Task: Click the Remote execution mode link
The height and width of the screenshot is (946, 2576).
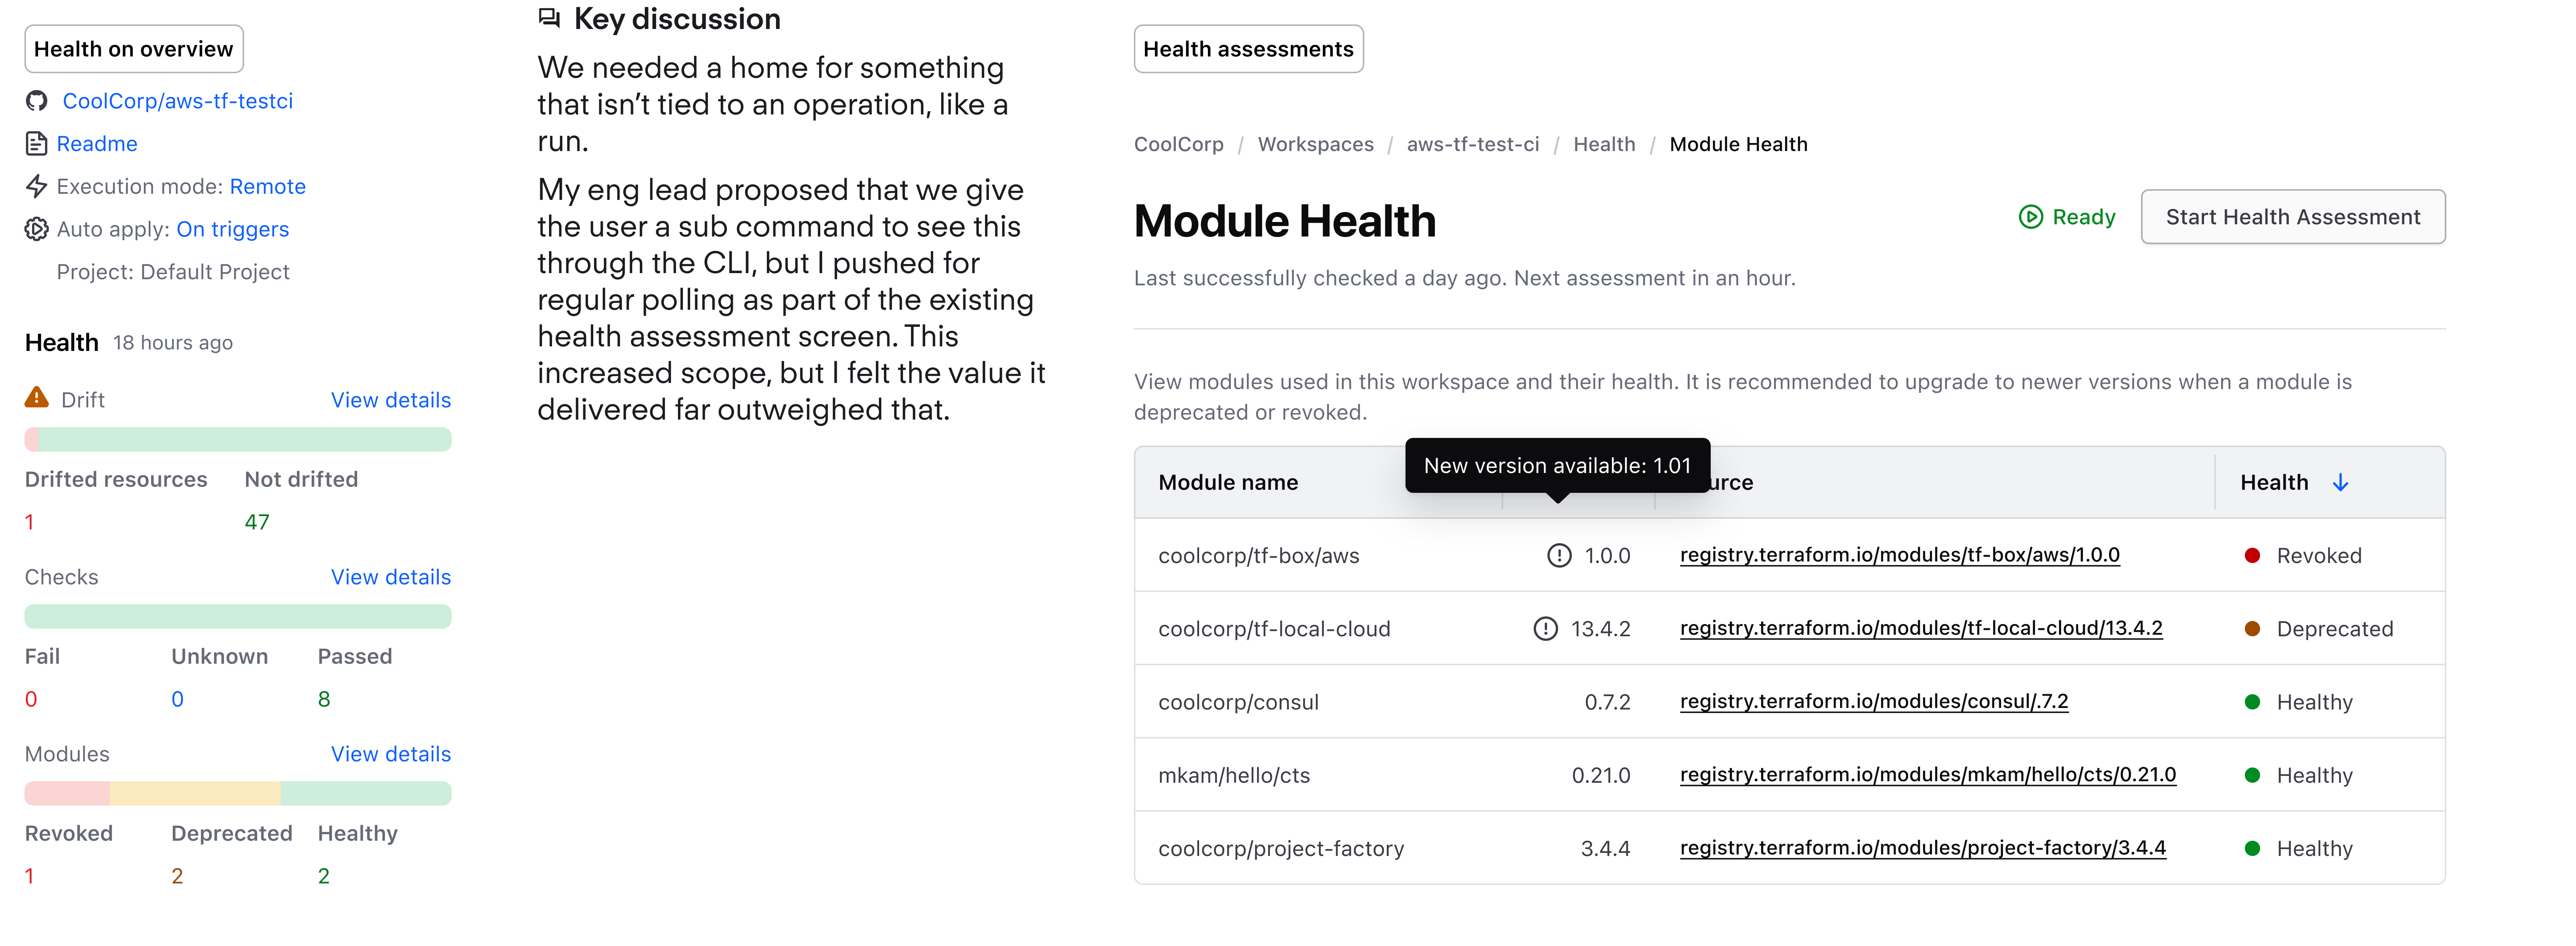Action: pyautogui.click(x=267, y=187)
